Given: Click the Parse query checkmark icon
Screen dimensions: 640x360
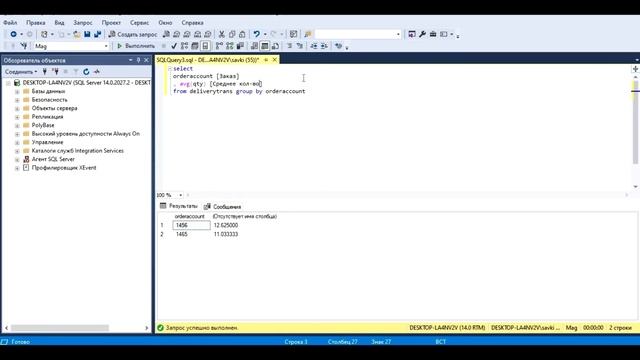Looking at the screenshot, I should pyautogui.click(x=174, y=46).
